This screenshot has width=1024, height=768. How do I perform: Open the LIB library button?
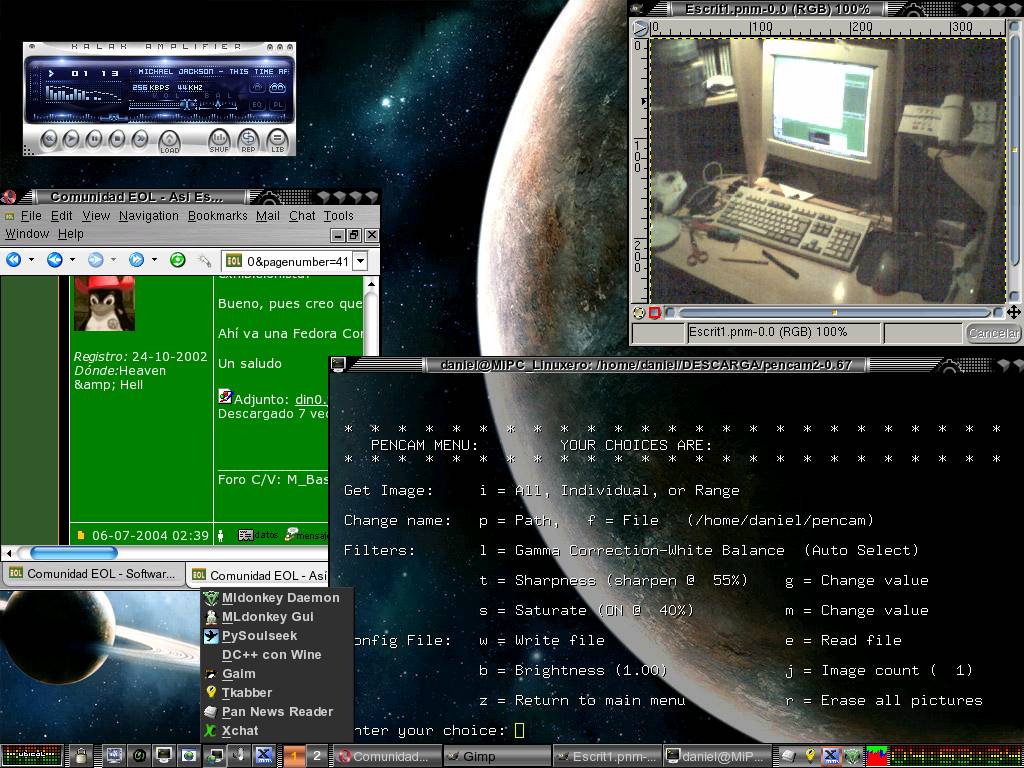[277, 141]
